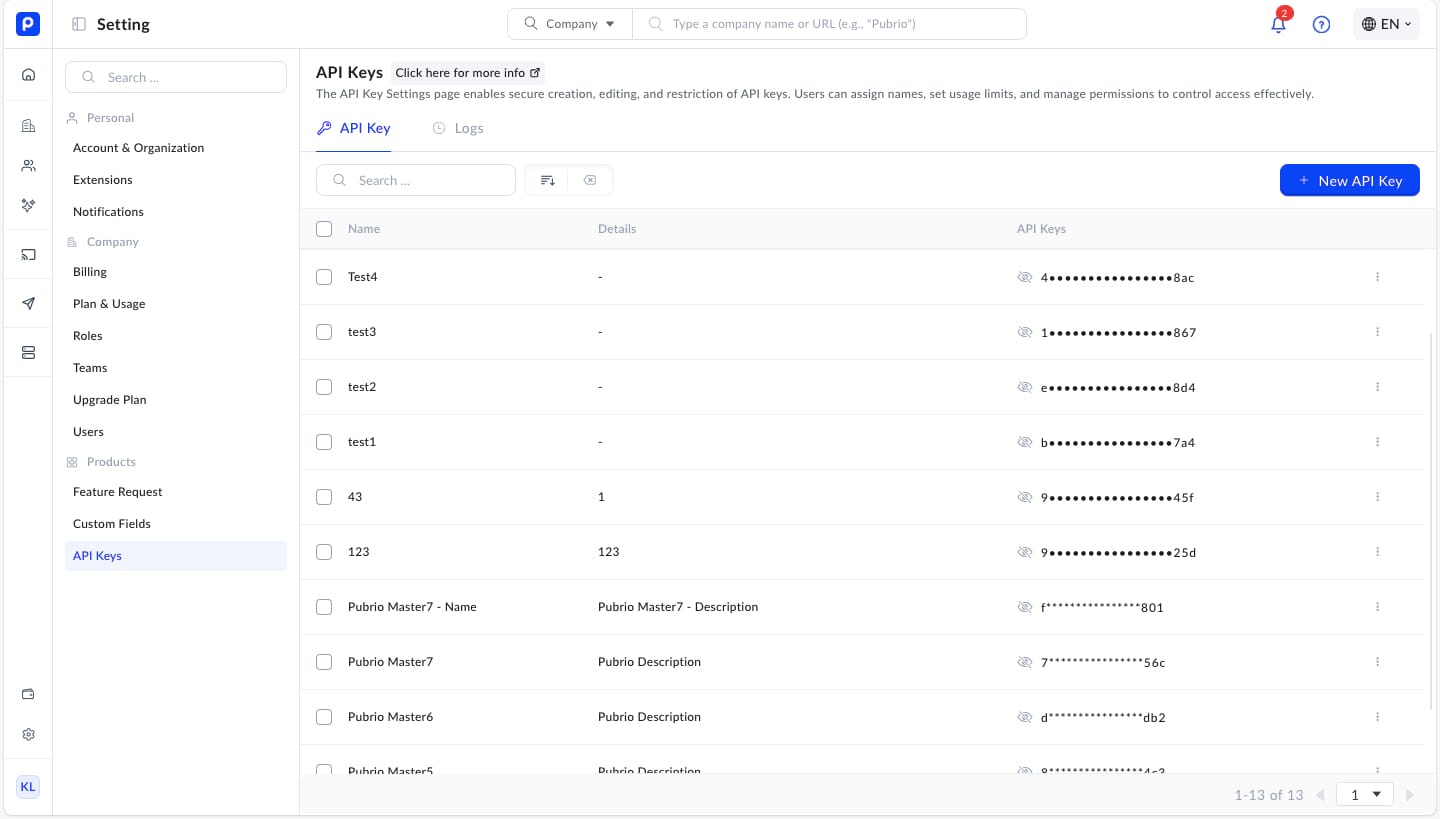Reveal the test3 API key
1440x819 pixels.
pyautogui.click(x=1024, y=332)
